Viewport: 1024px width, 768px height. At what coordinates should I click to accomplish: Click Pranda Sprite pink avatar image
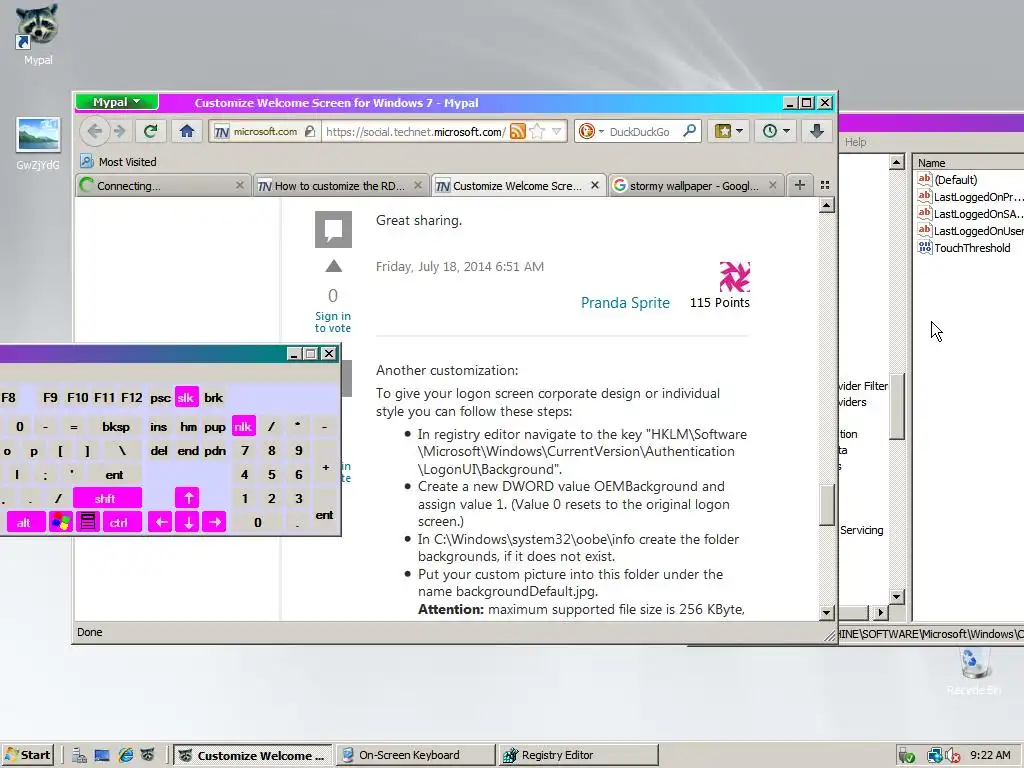(734, 276)
